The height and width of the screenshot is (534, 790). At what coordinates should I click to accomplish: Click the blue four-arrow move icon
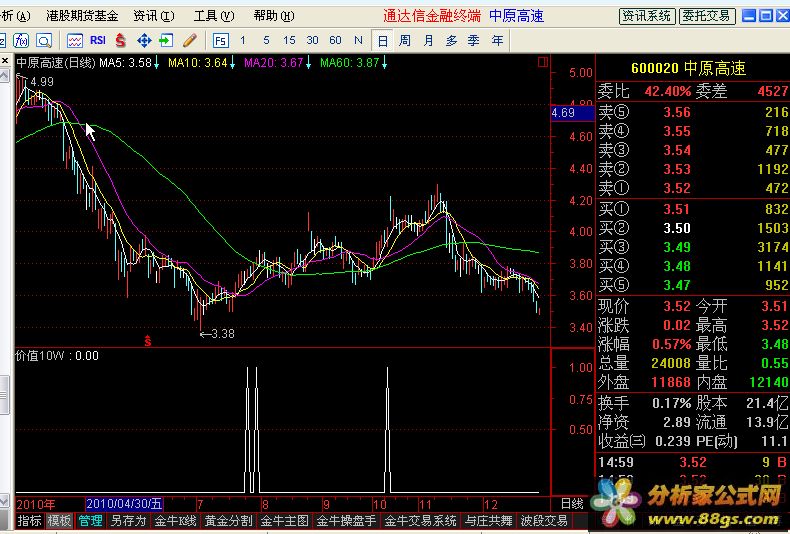(x=144, y=40)
